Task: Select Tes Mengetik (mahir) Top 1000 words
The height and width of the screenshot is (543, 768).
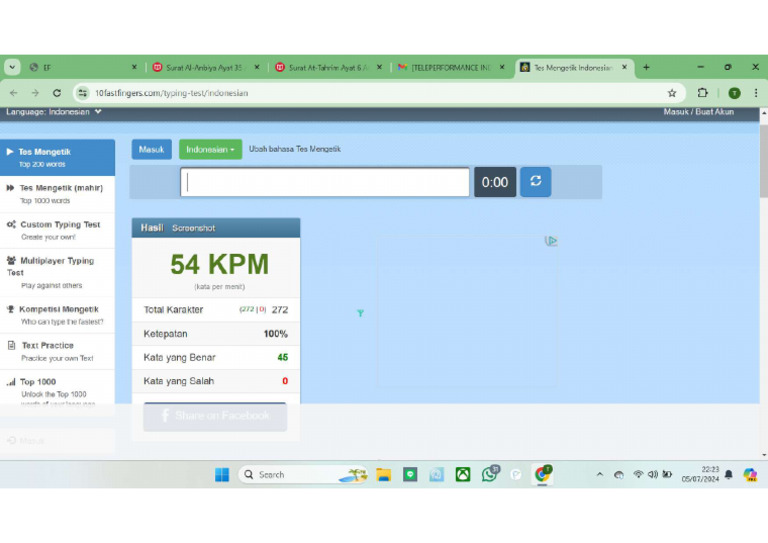Action: pos(57,194)
